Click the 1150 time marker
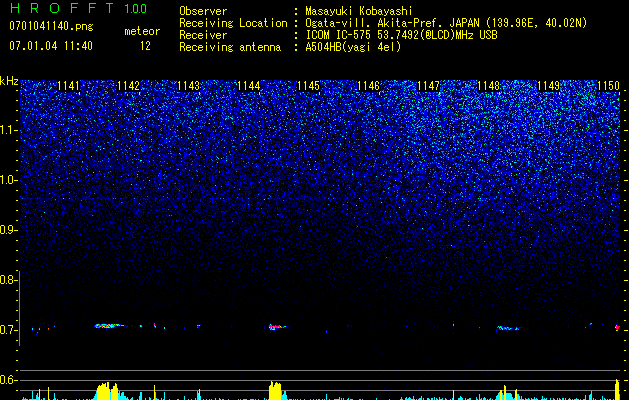629x400 pixels. pos(608,86)
